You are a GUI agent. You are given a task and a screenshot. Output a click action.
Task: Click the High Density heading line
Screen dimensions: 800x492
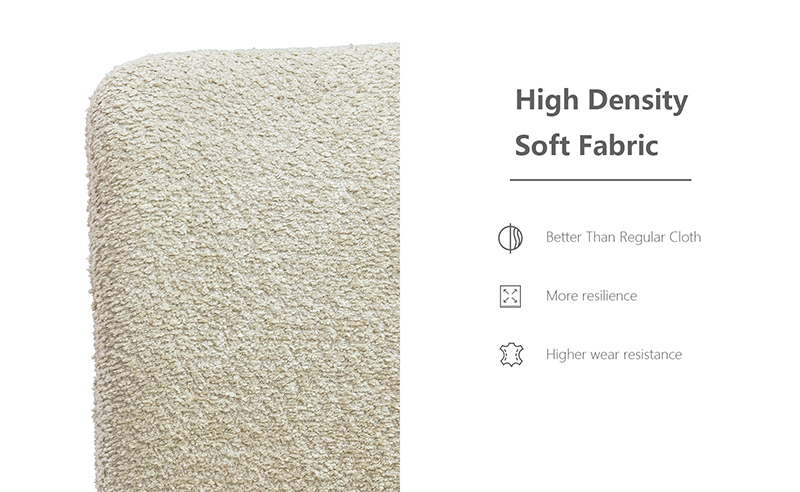click(602, 101)
